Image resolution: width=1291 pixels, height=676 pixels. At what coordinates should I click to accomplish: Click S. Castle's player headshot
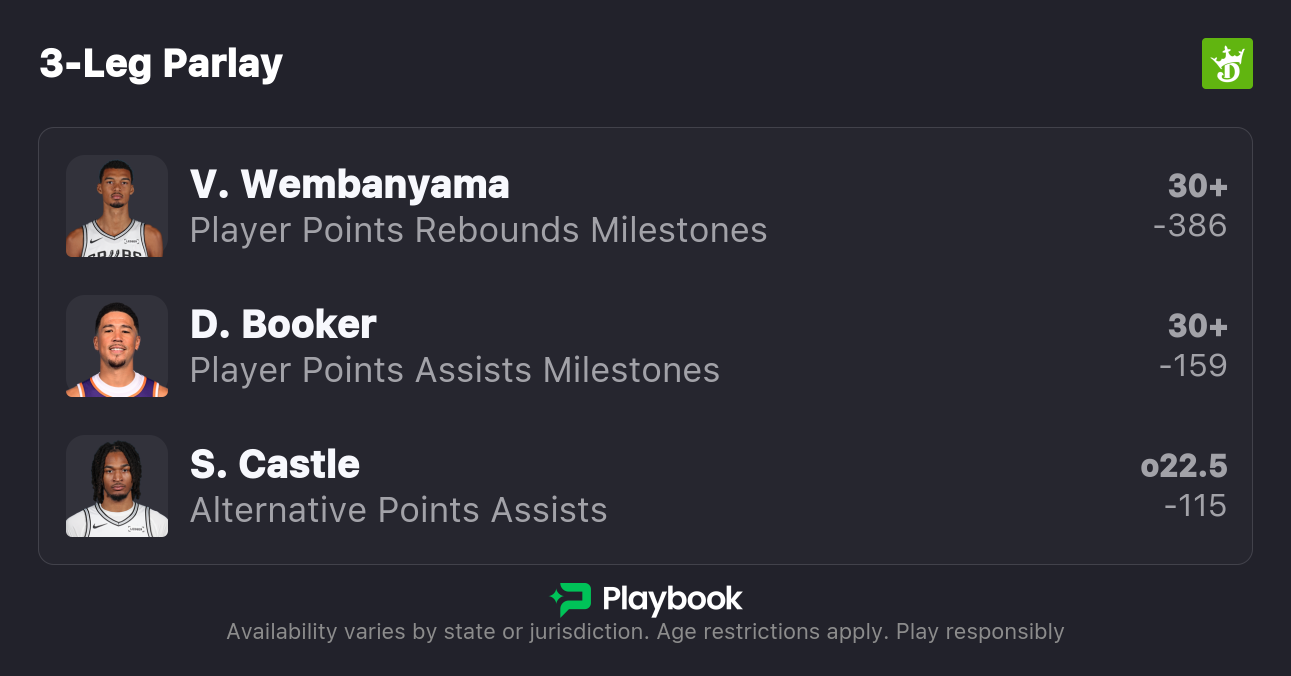click(117, 486)
